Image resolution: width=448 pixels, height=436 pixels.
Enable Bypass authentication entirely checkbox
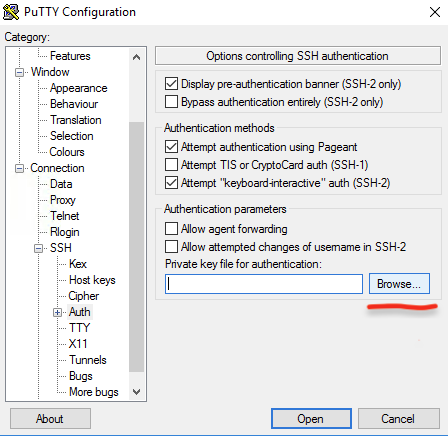(x=171, y=102)
